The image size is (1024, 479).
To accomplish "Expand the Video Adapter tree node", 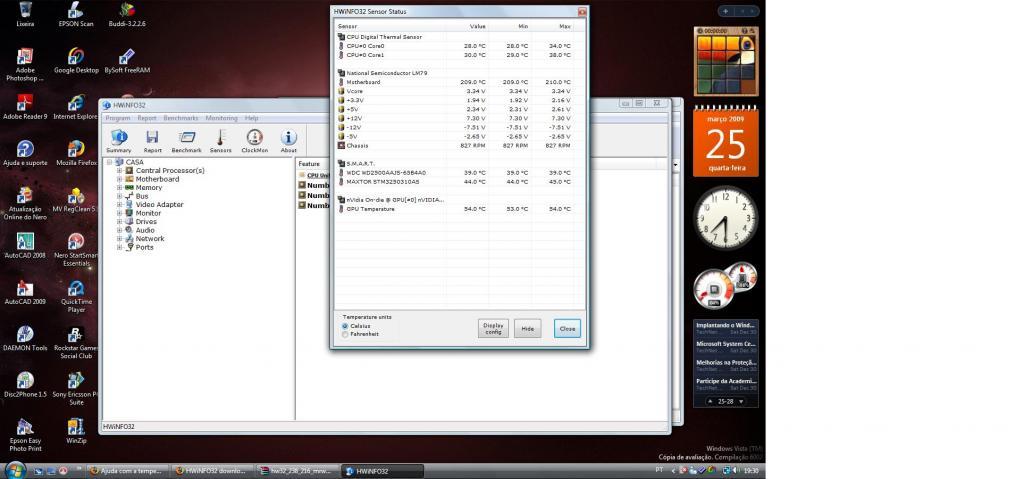I will pyautogui.click(x=120, y=205).
